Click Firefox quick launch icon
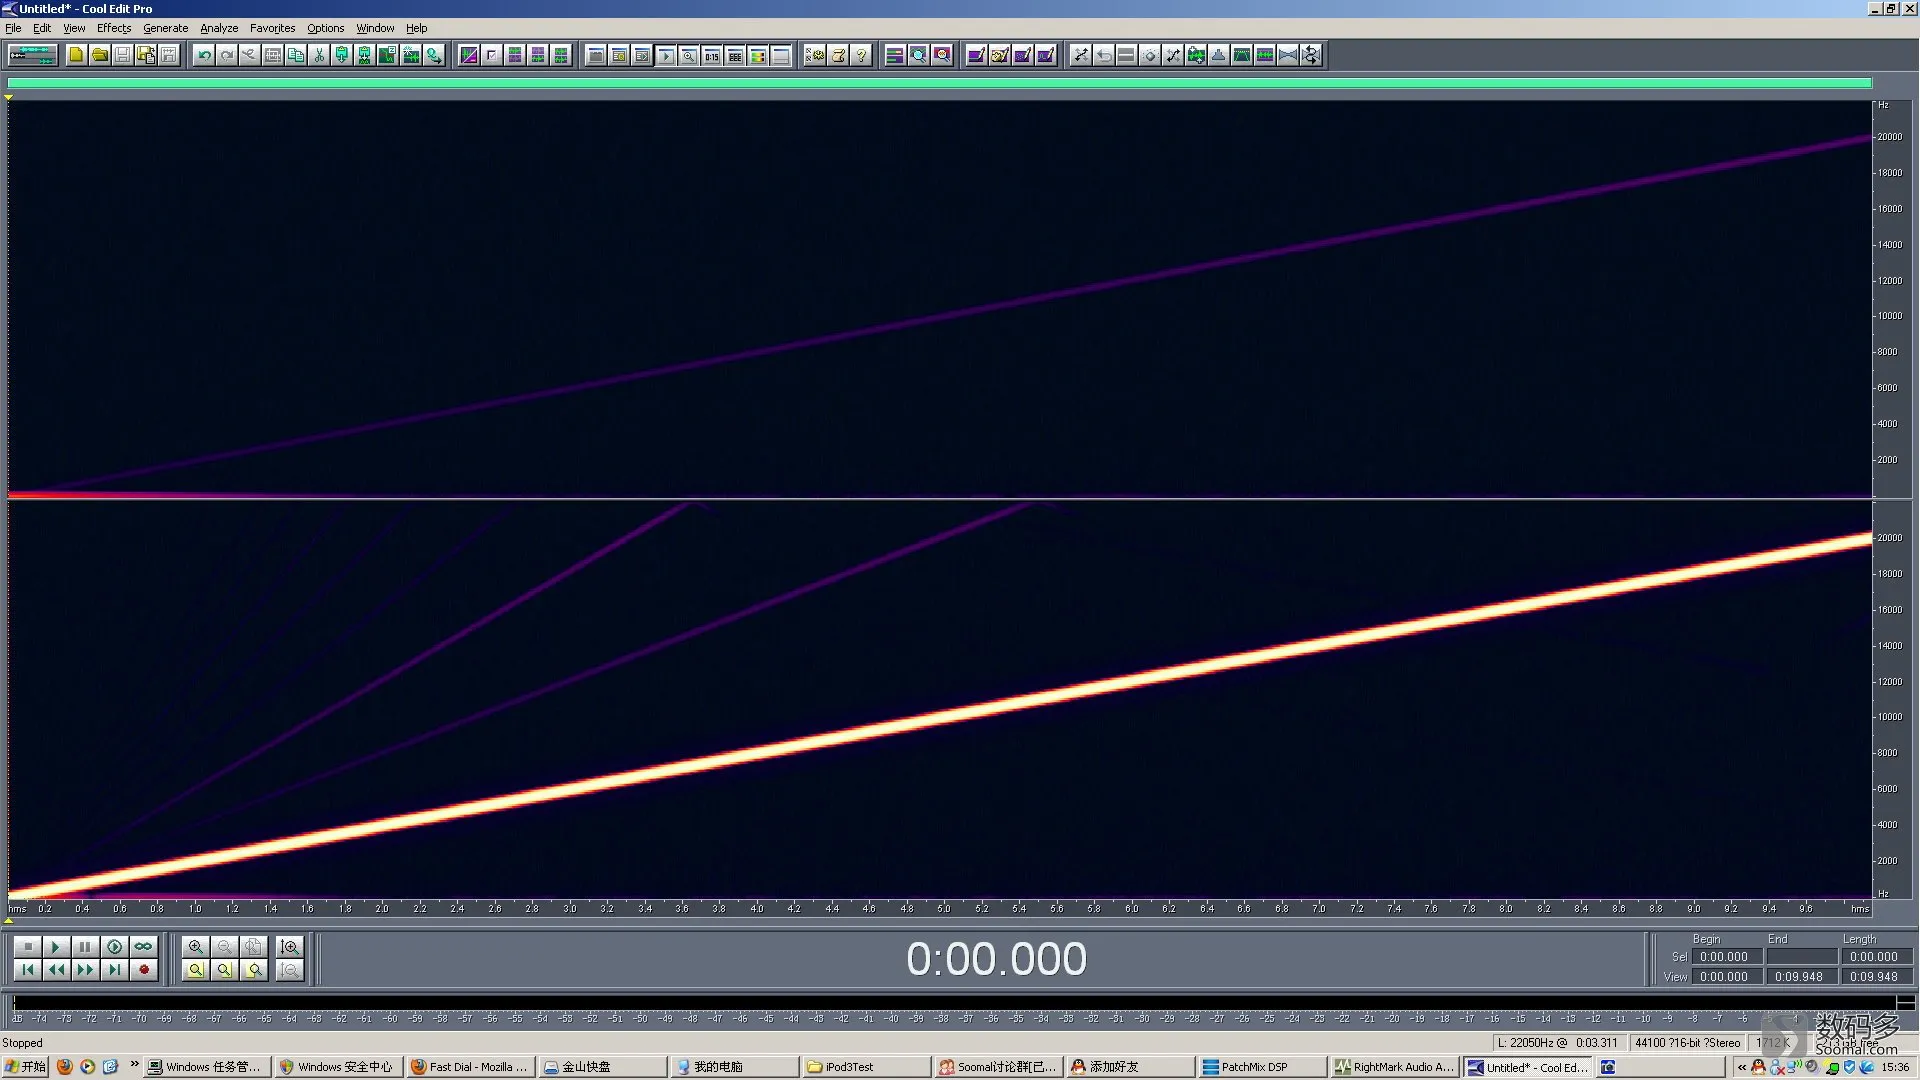The image size is (1920, 1080). click(65, 1067)
